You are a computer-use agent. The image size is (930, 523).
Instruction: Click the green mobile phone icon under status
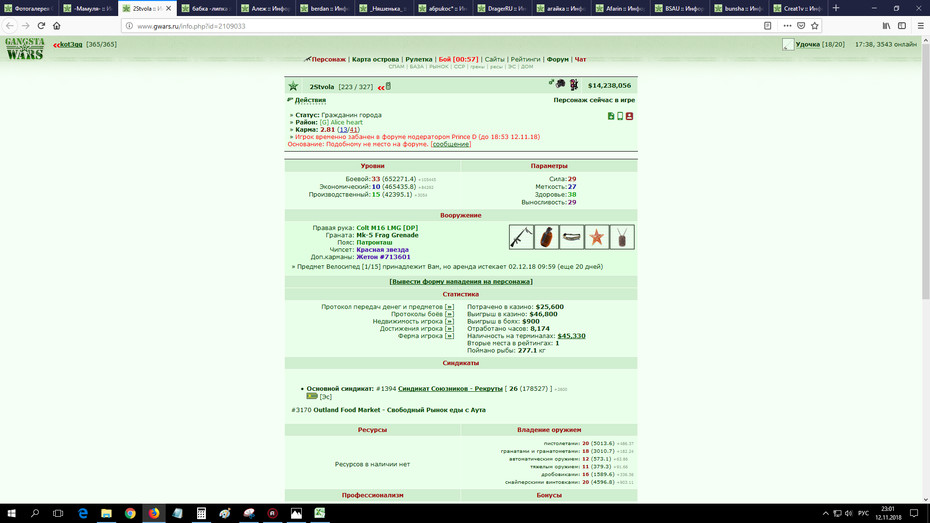(620, 116)
